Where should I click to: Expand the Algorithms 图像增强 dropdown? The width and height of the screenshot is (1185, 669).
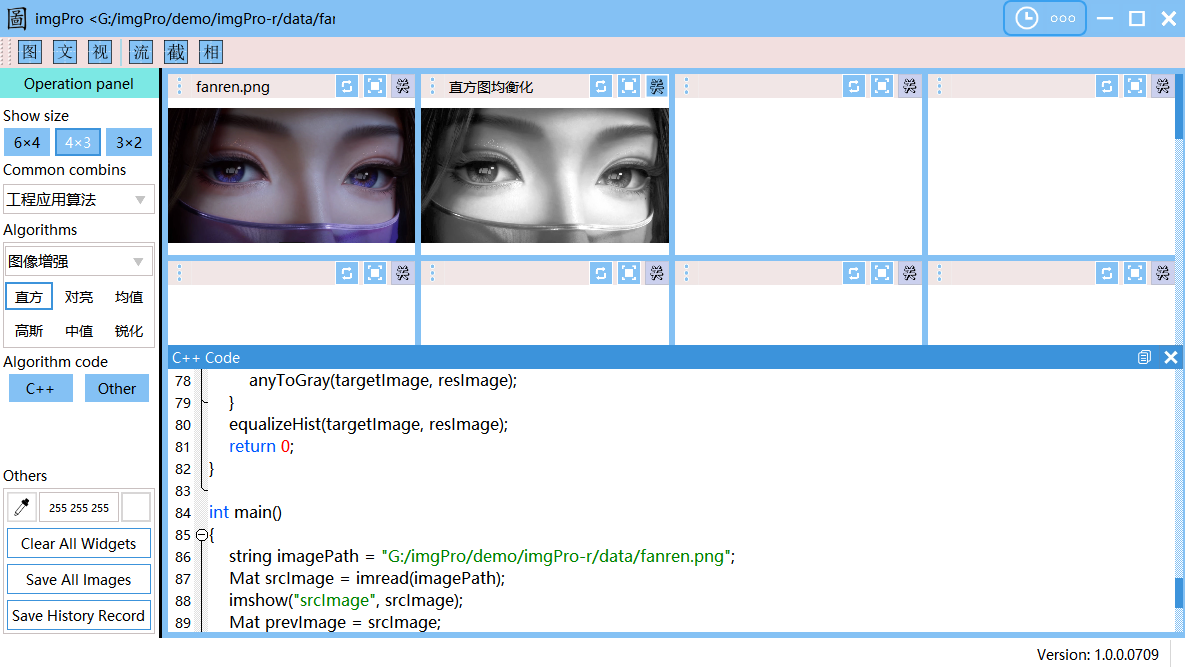tap(78, 261)
